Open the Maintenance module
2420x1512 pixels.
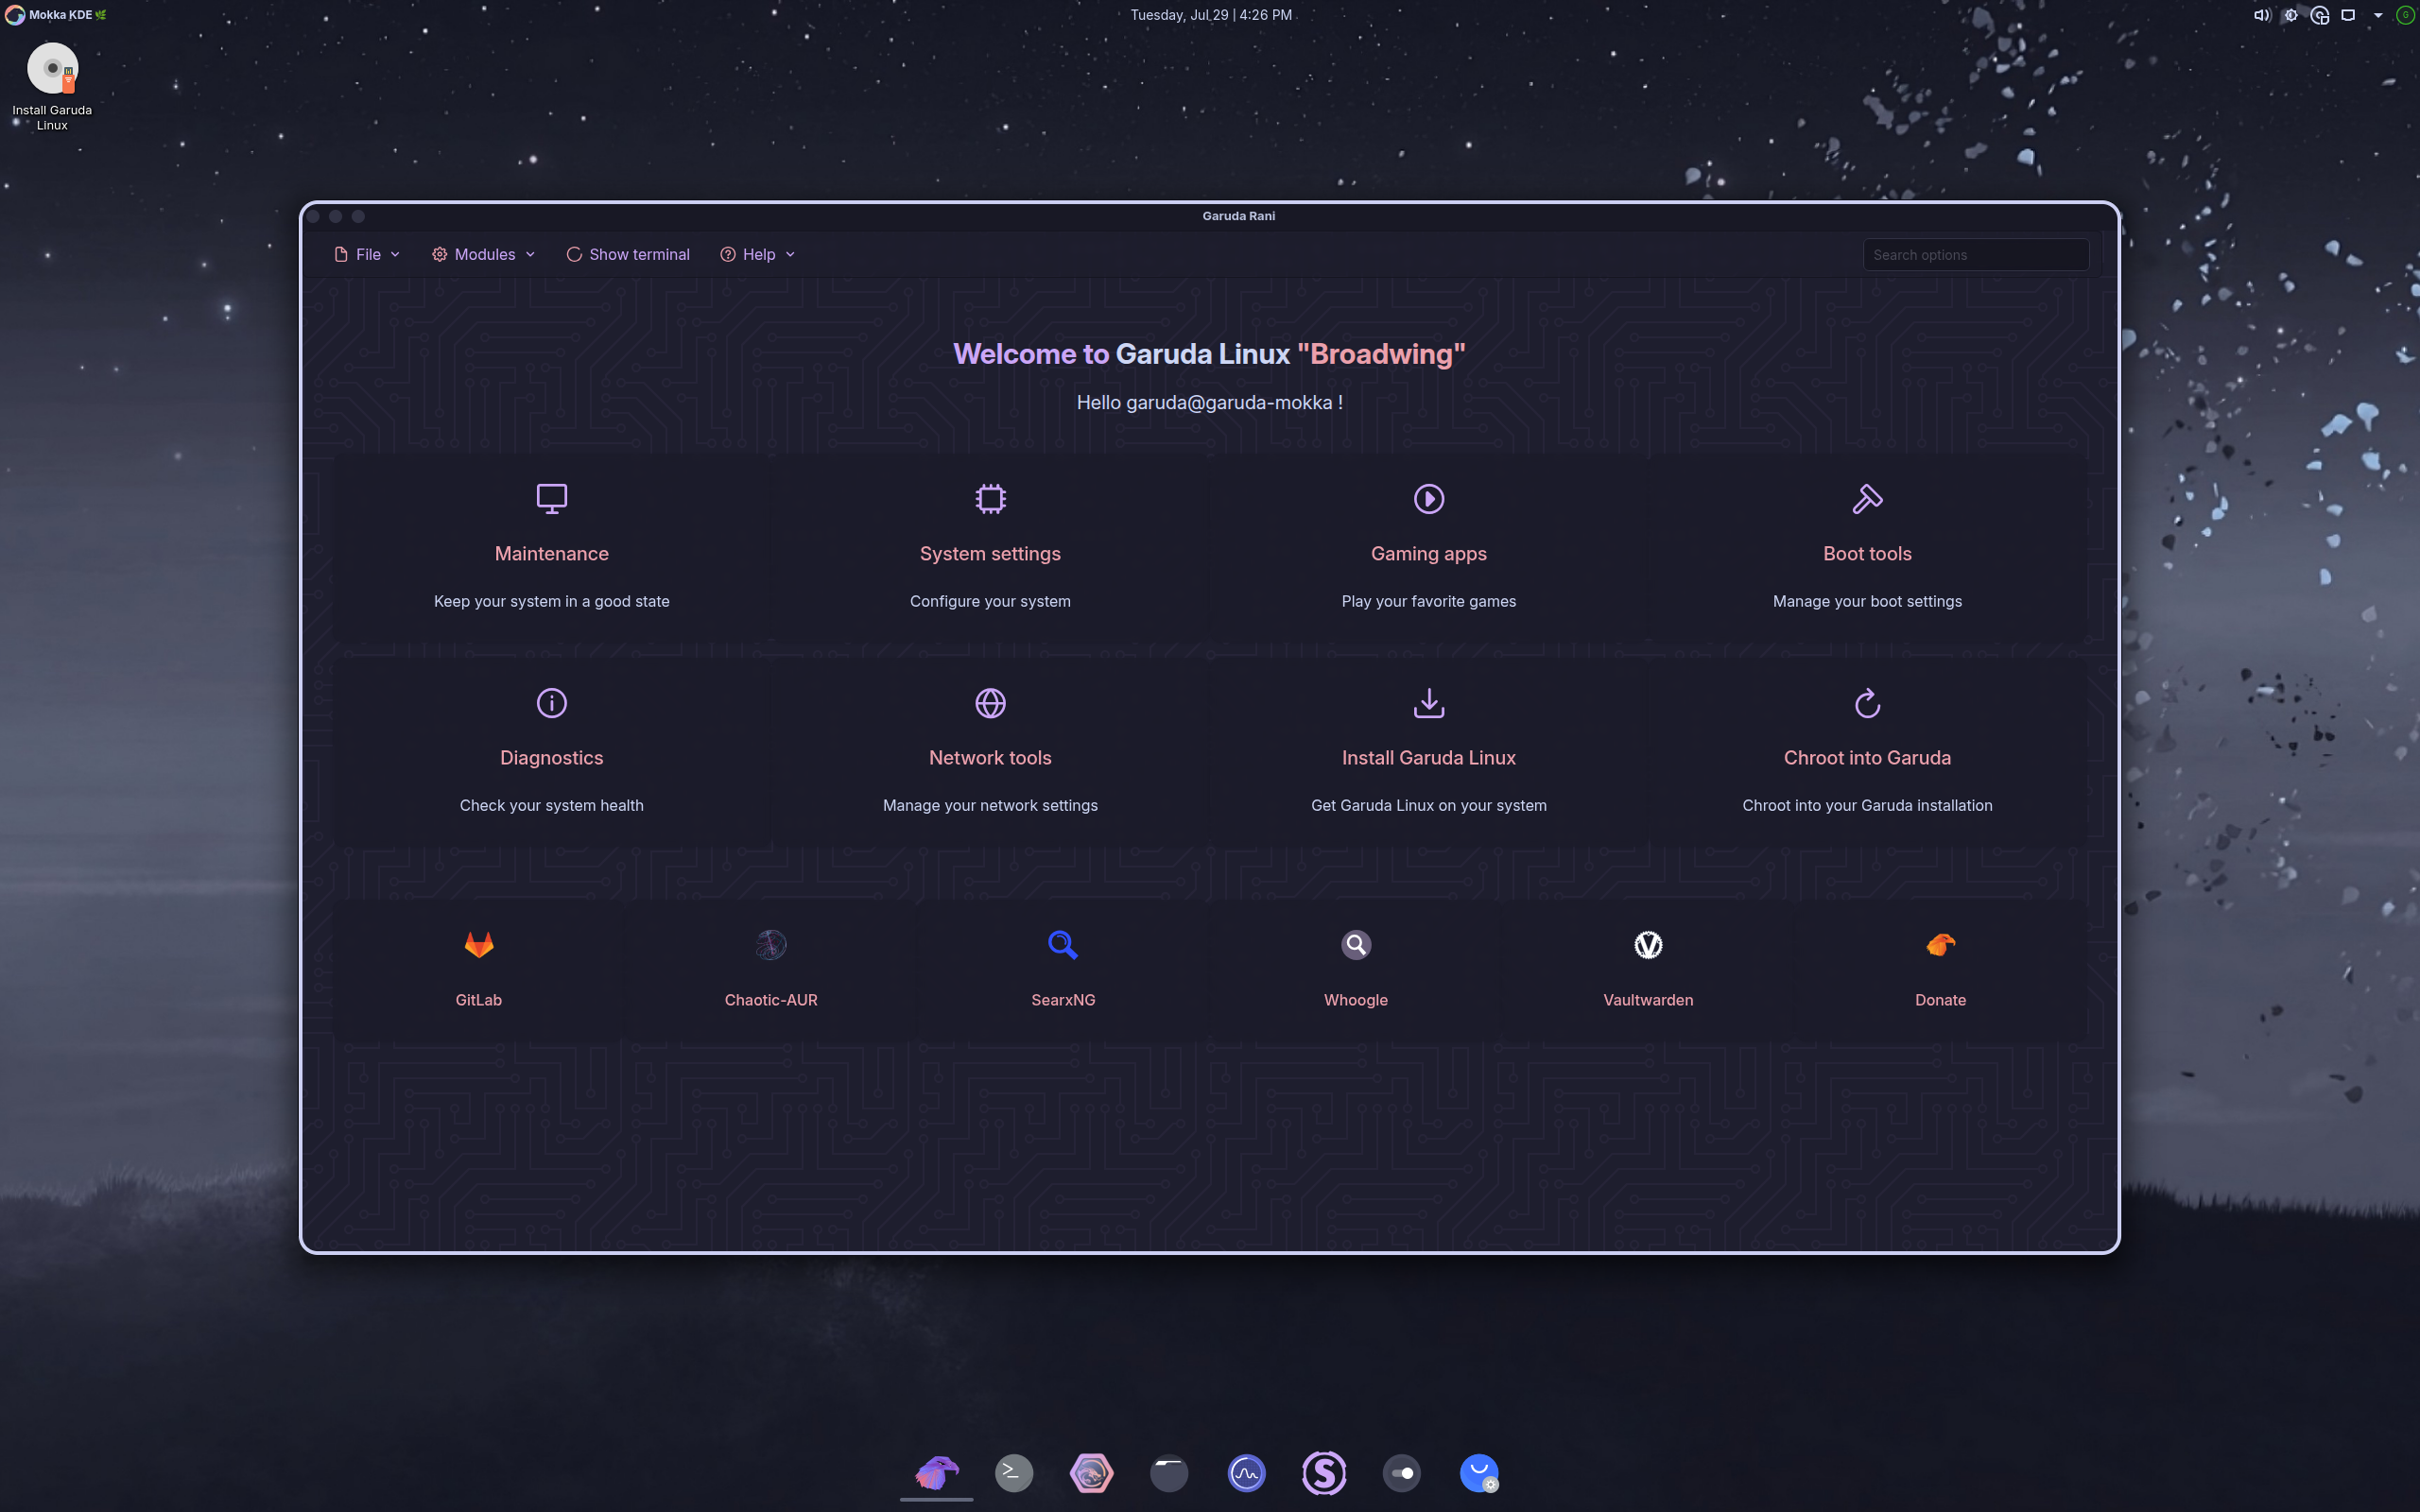pyautogui.click(x=551, y=548)
